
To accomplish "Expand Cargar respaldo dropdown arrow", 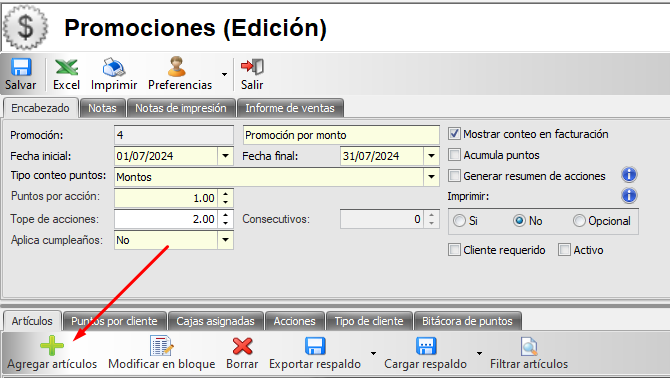I will pyautogui.click(x=479, y=353).
